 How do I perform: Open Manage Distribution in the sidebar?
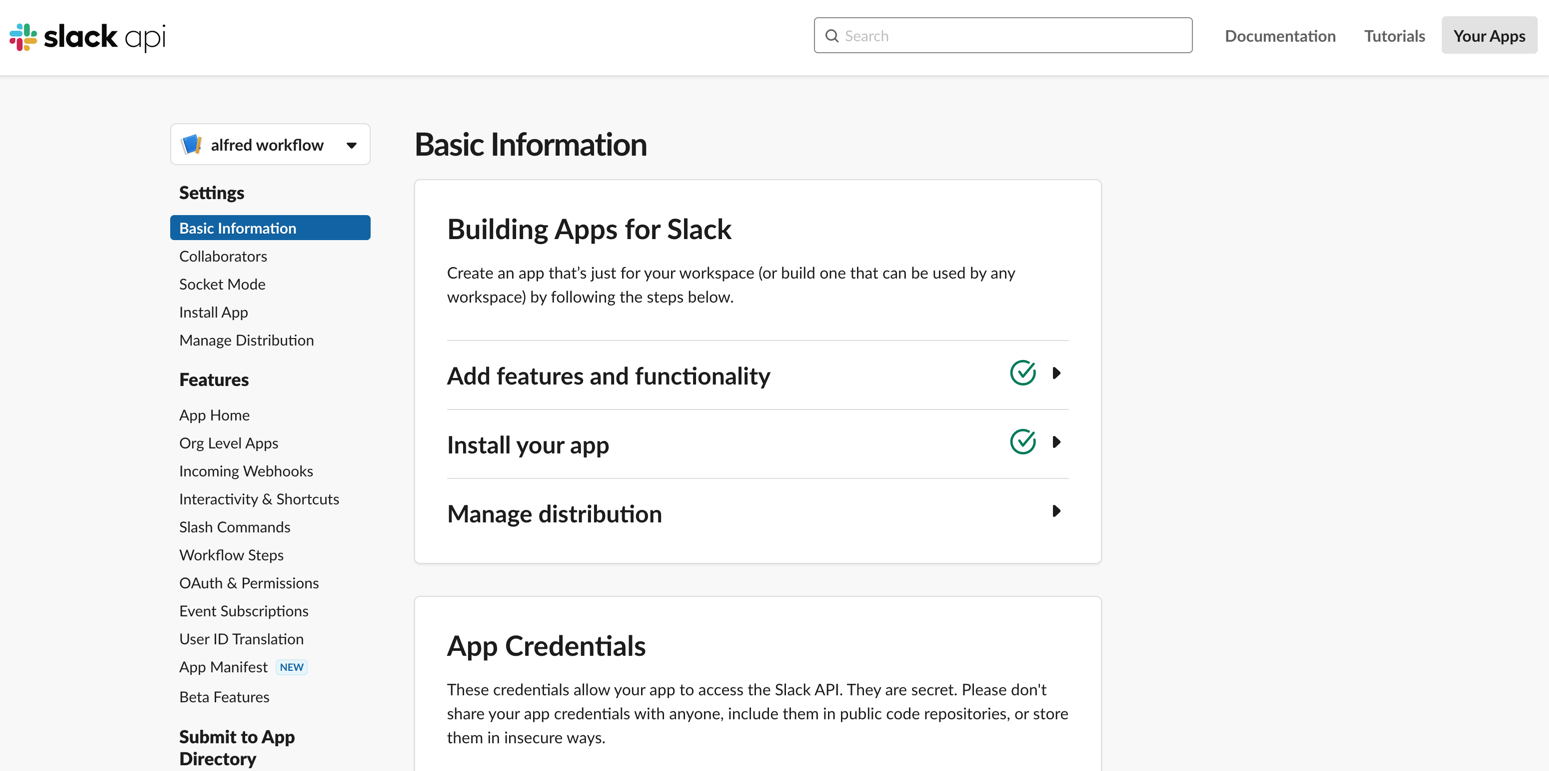pyautogui.click(x=246, y=340)
